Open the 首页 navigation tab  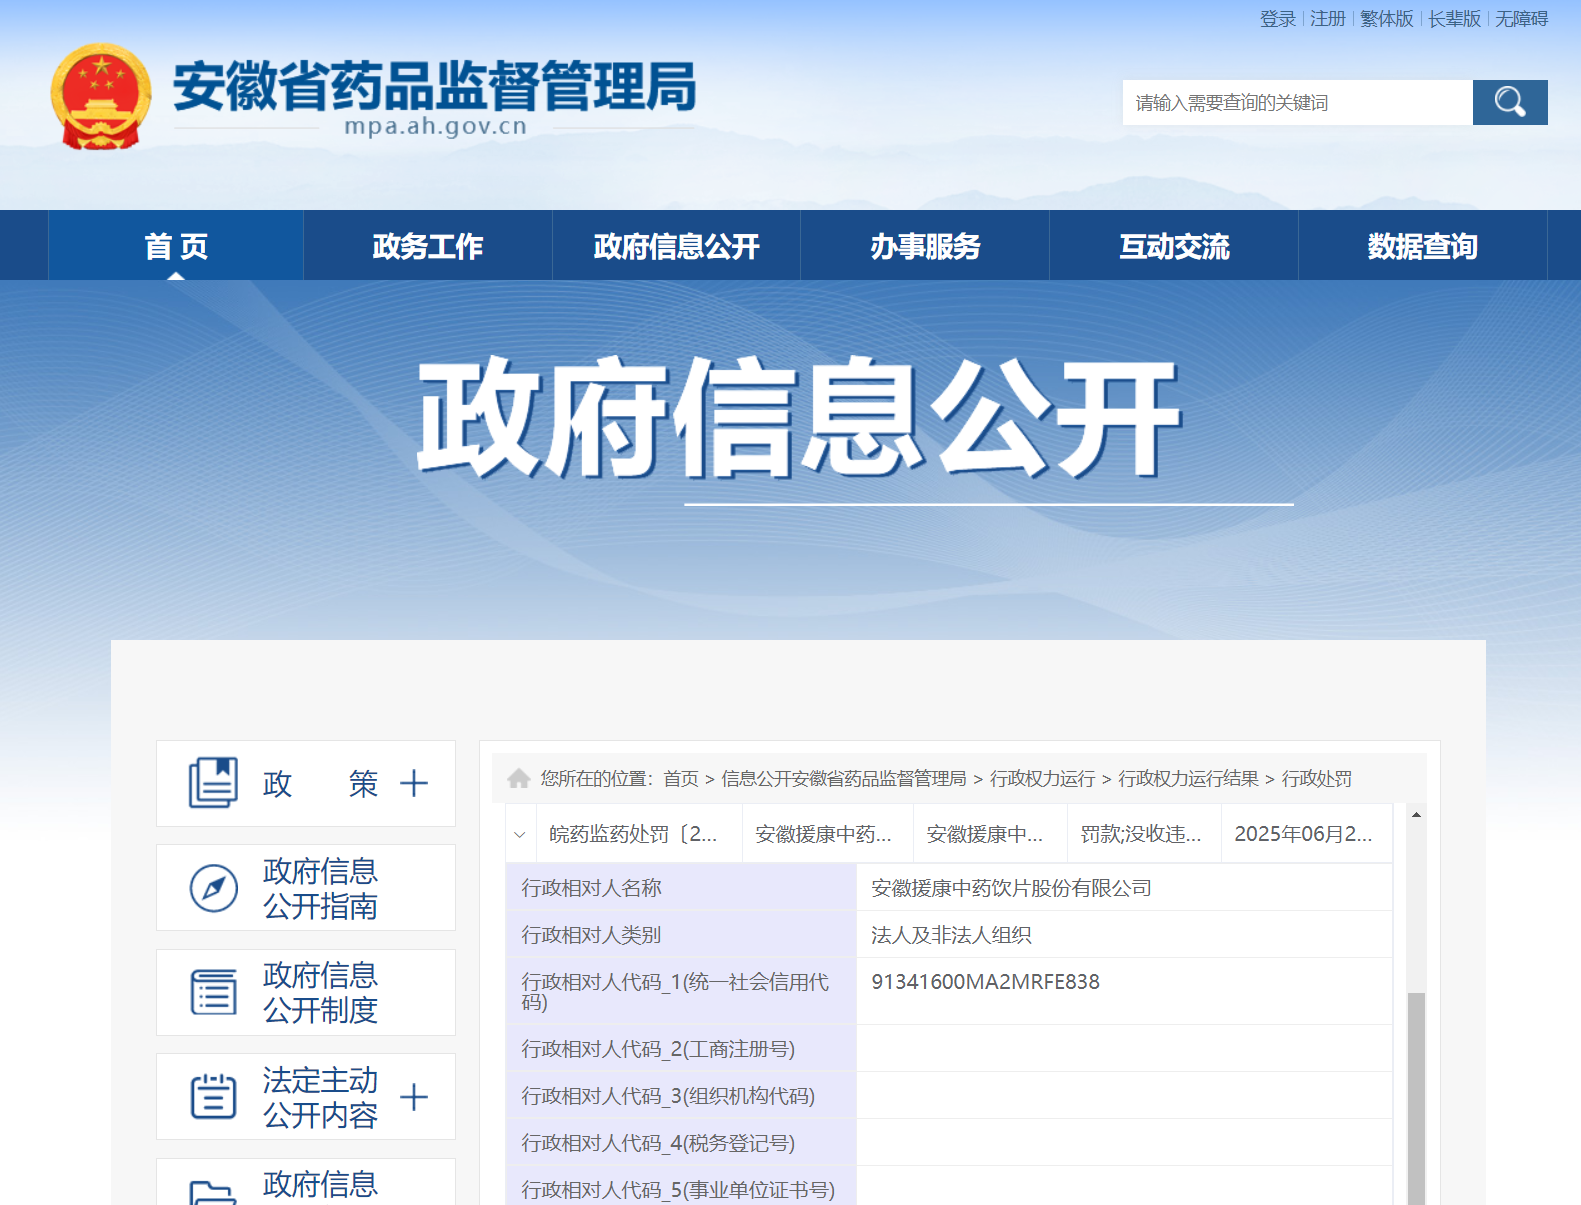pyautogui.click(x=176, y=246)
